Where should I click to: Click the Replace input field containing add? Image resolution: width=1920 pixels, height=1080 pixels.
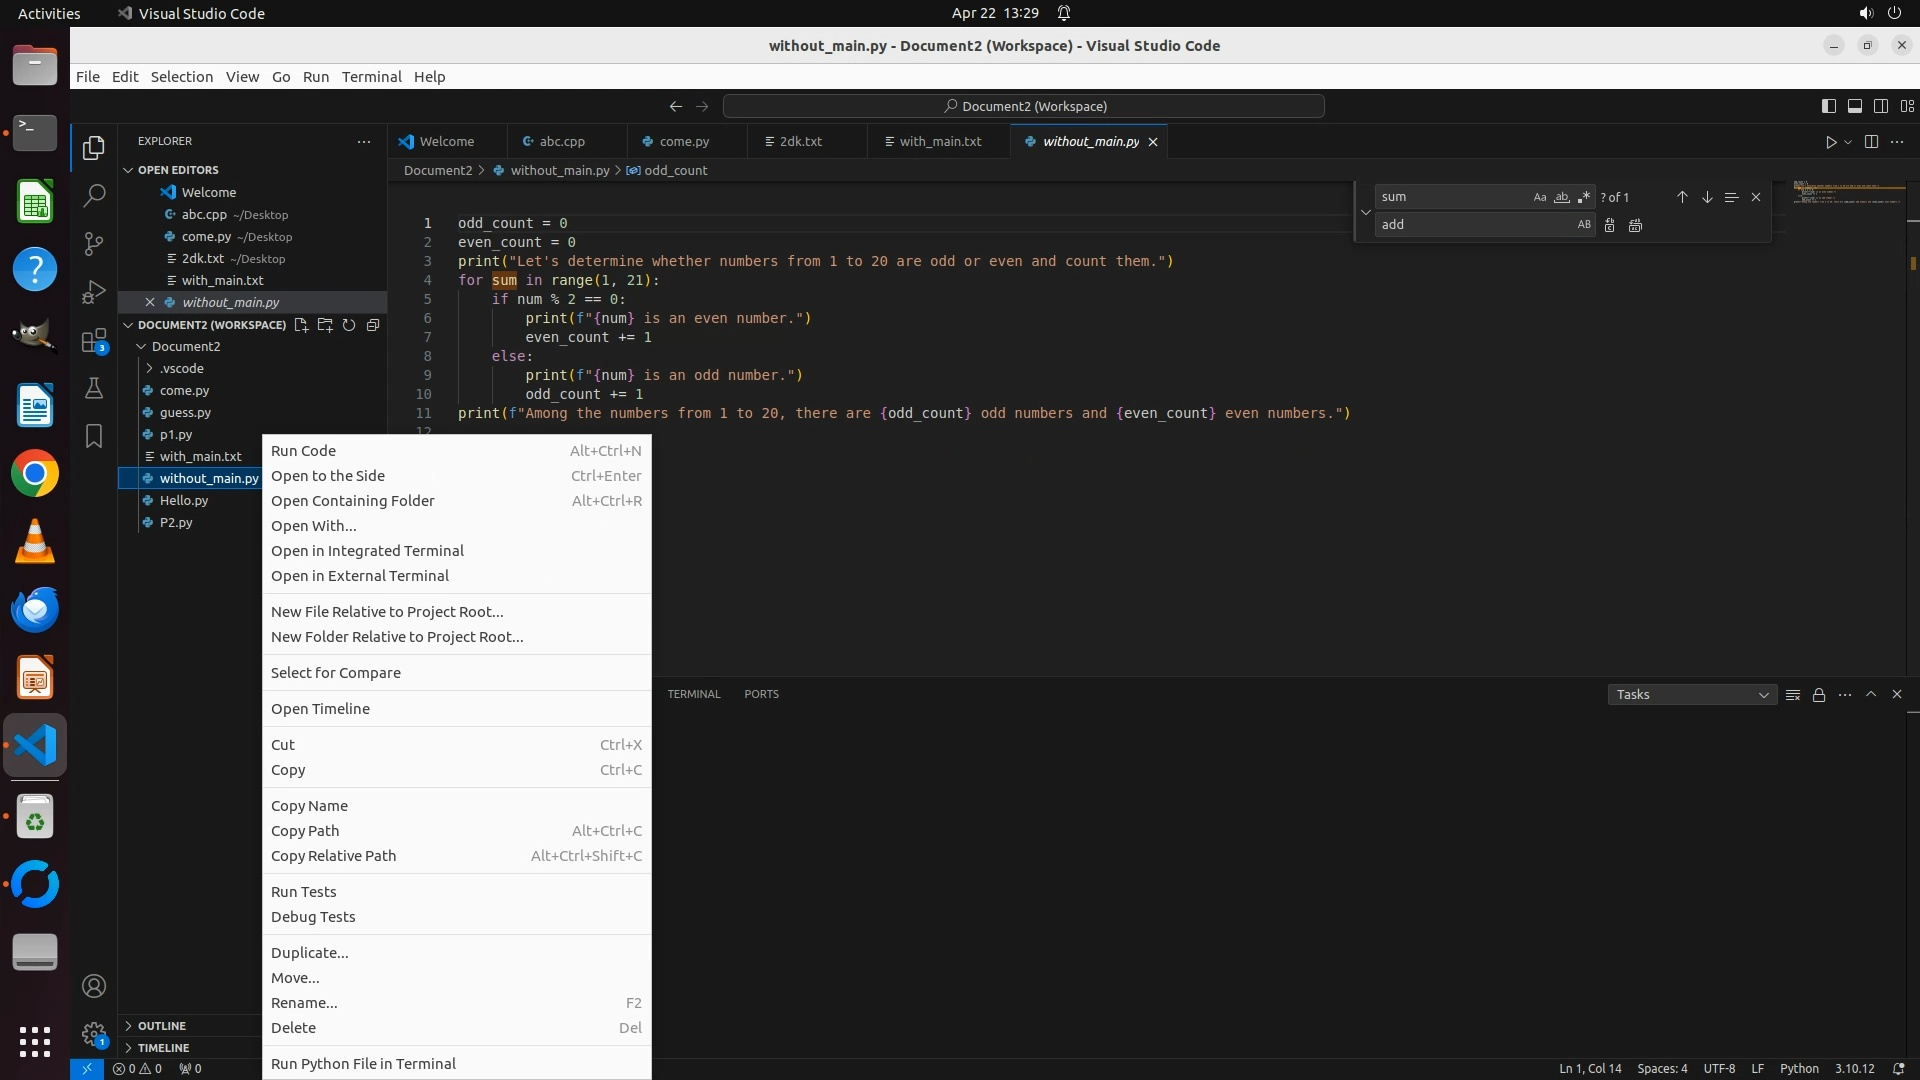point(1470,225)
